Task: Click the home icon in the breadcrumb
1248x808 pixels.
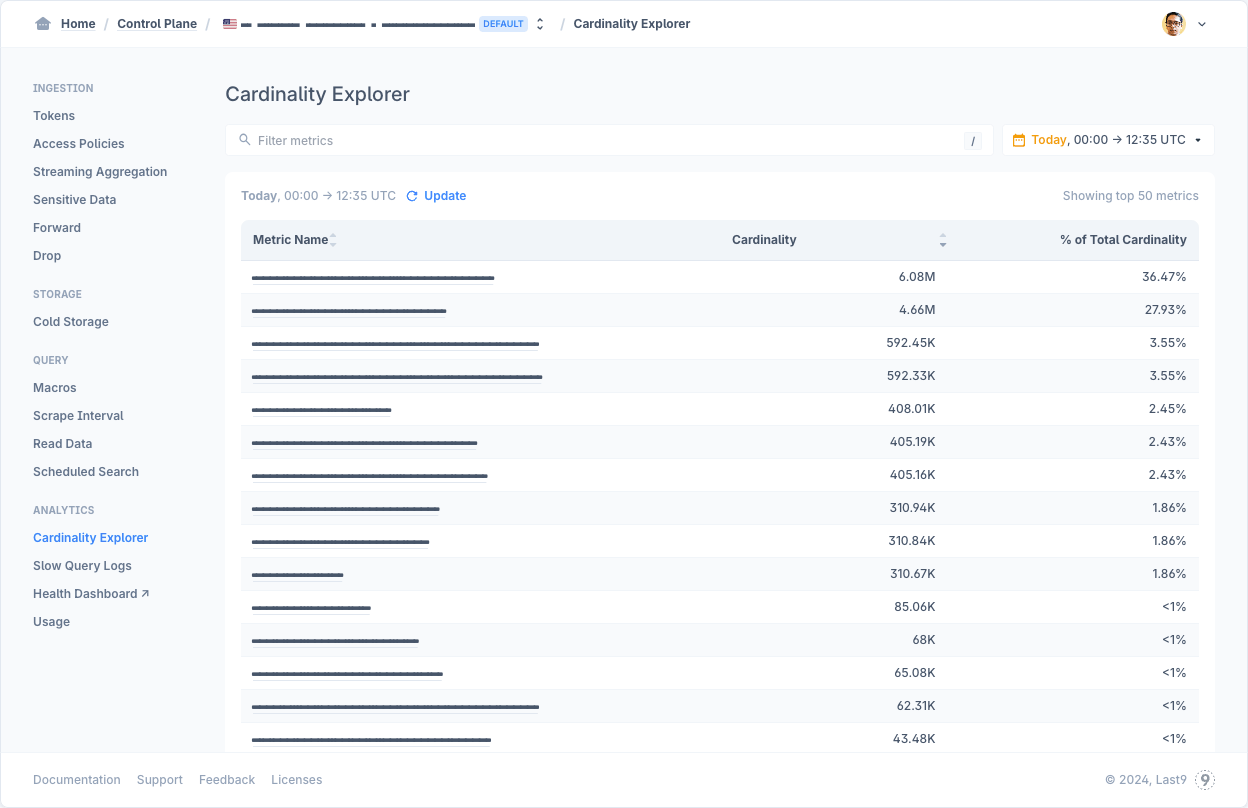Action: (x=43, y=23)
